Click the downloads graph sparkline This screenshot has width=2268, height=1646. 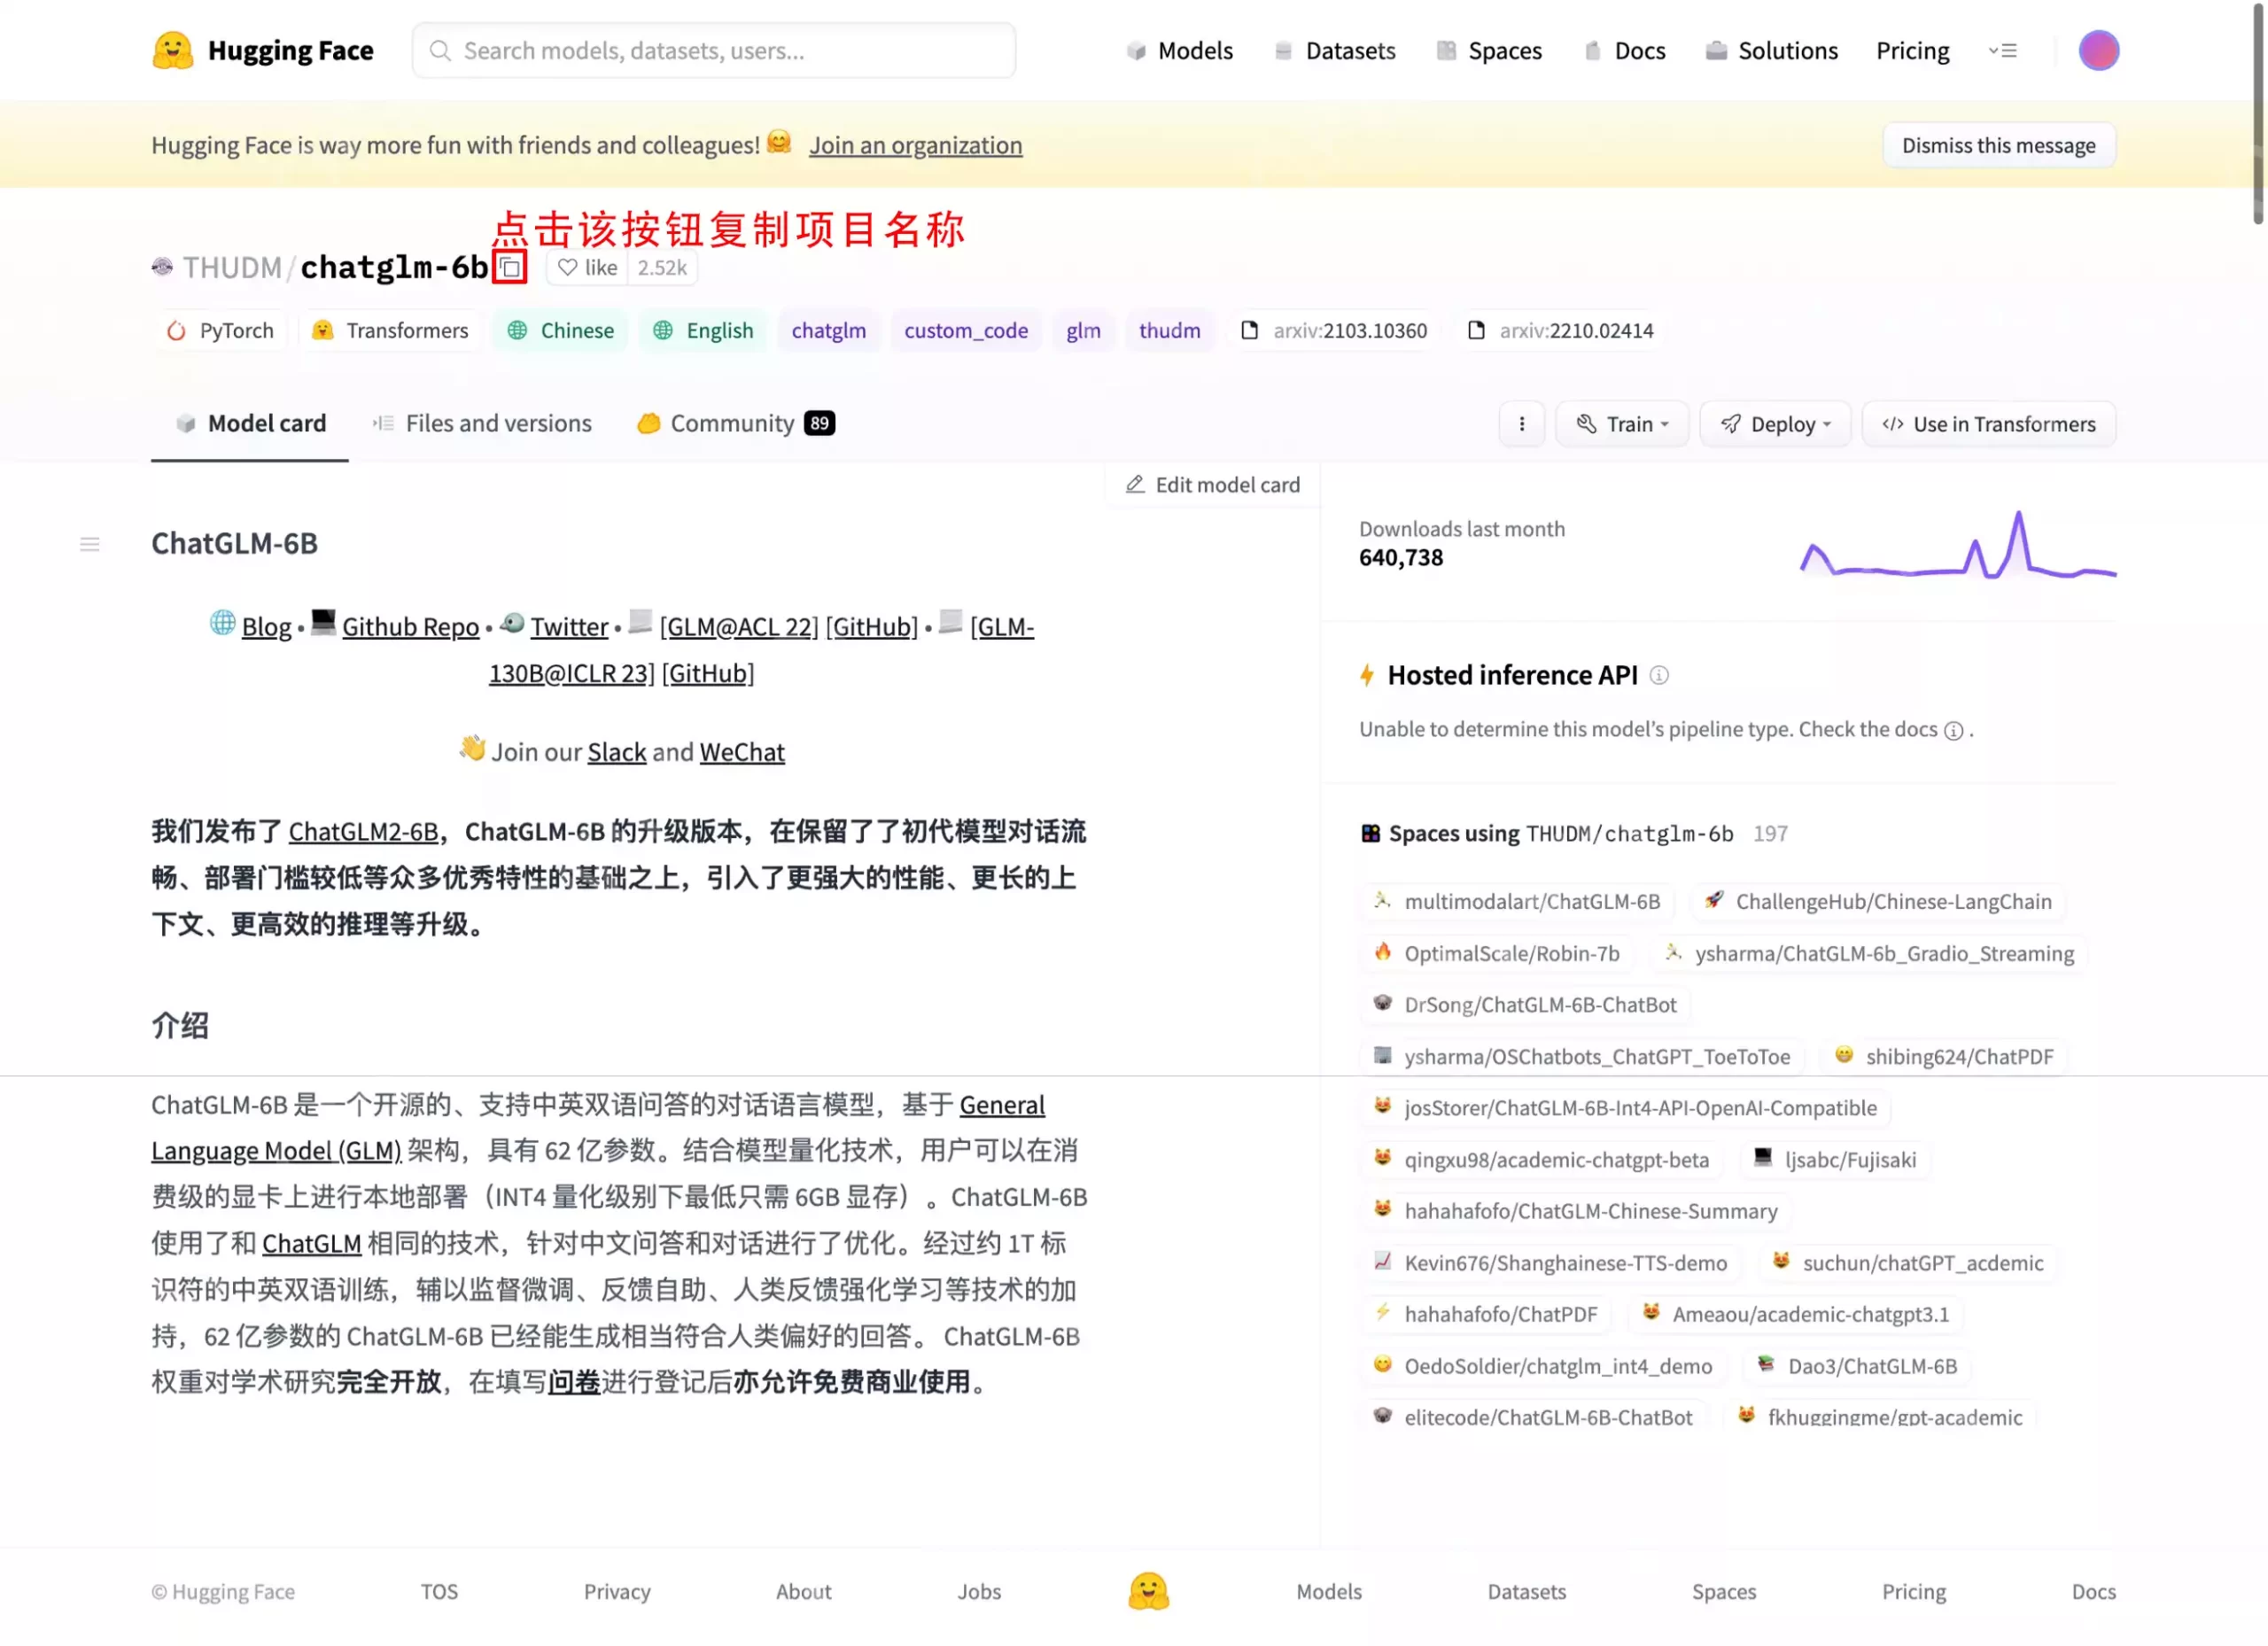1953,544
